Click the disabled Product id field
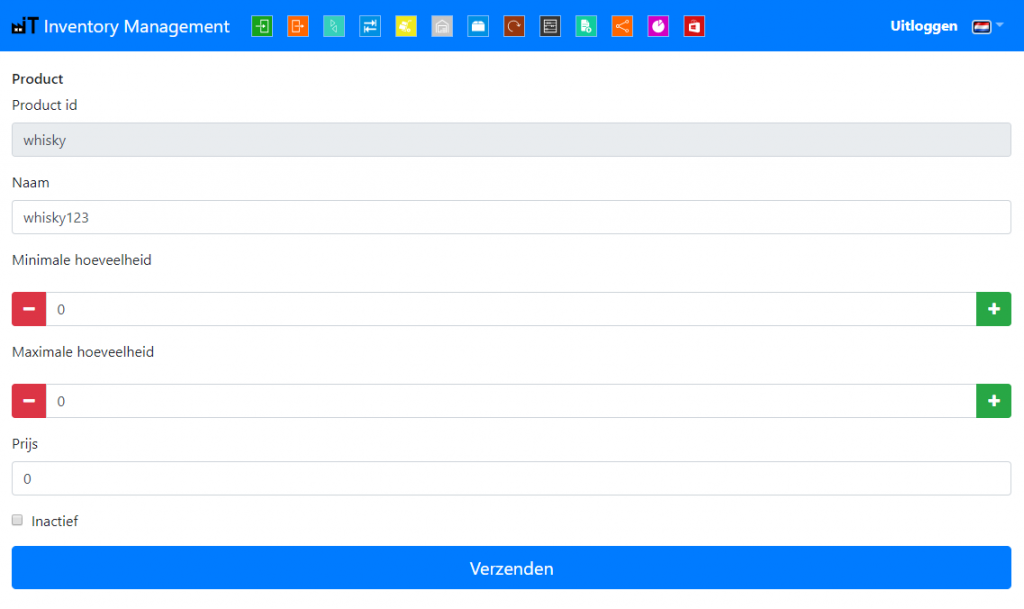 (x=511, y=140)
